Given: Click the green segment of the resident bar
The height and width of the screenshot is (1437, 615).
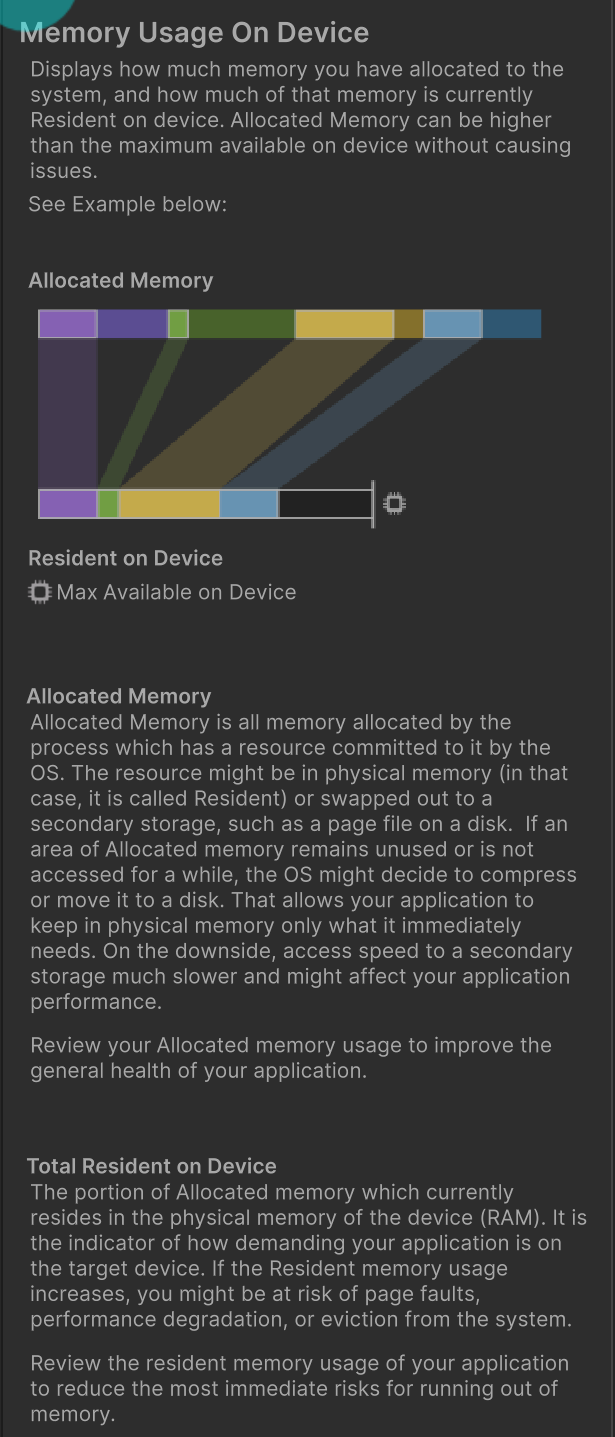Looking at the screenshot, I should click(108, 504).
